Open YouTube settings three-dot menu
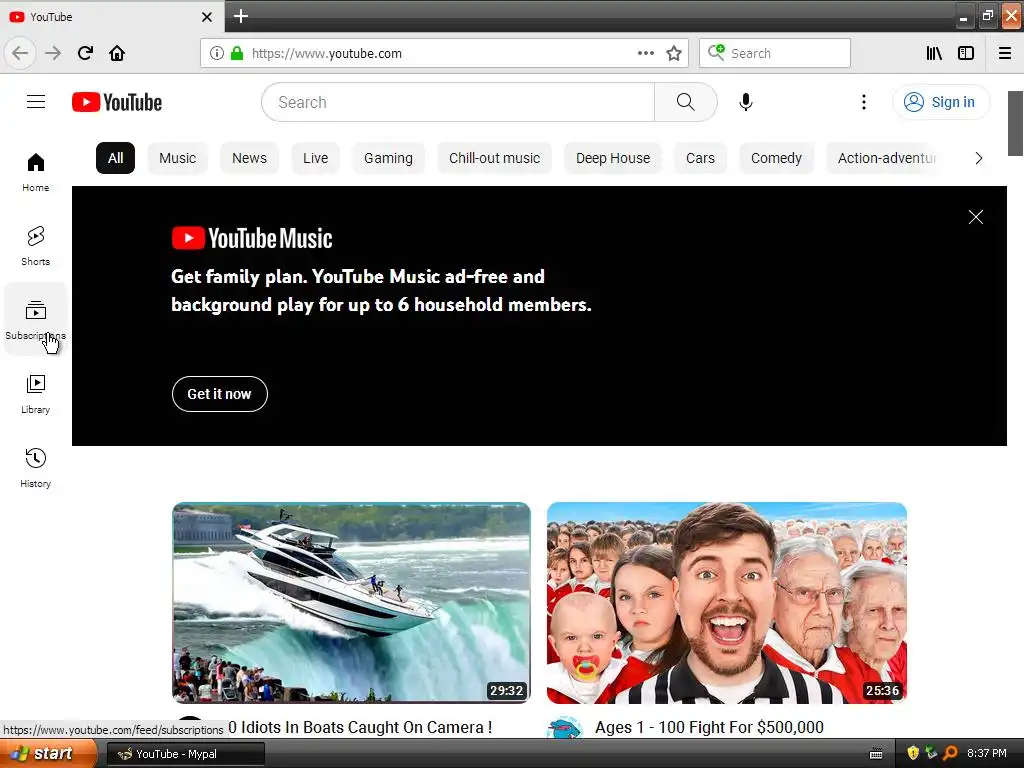1024x768 pixels. (x=863, y=102)
